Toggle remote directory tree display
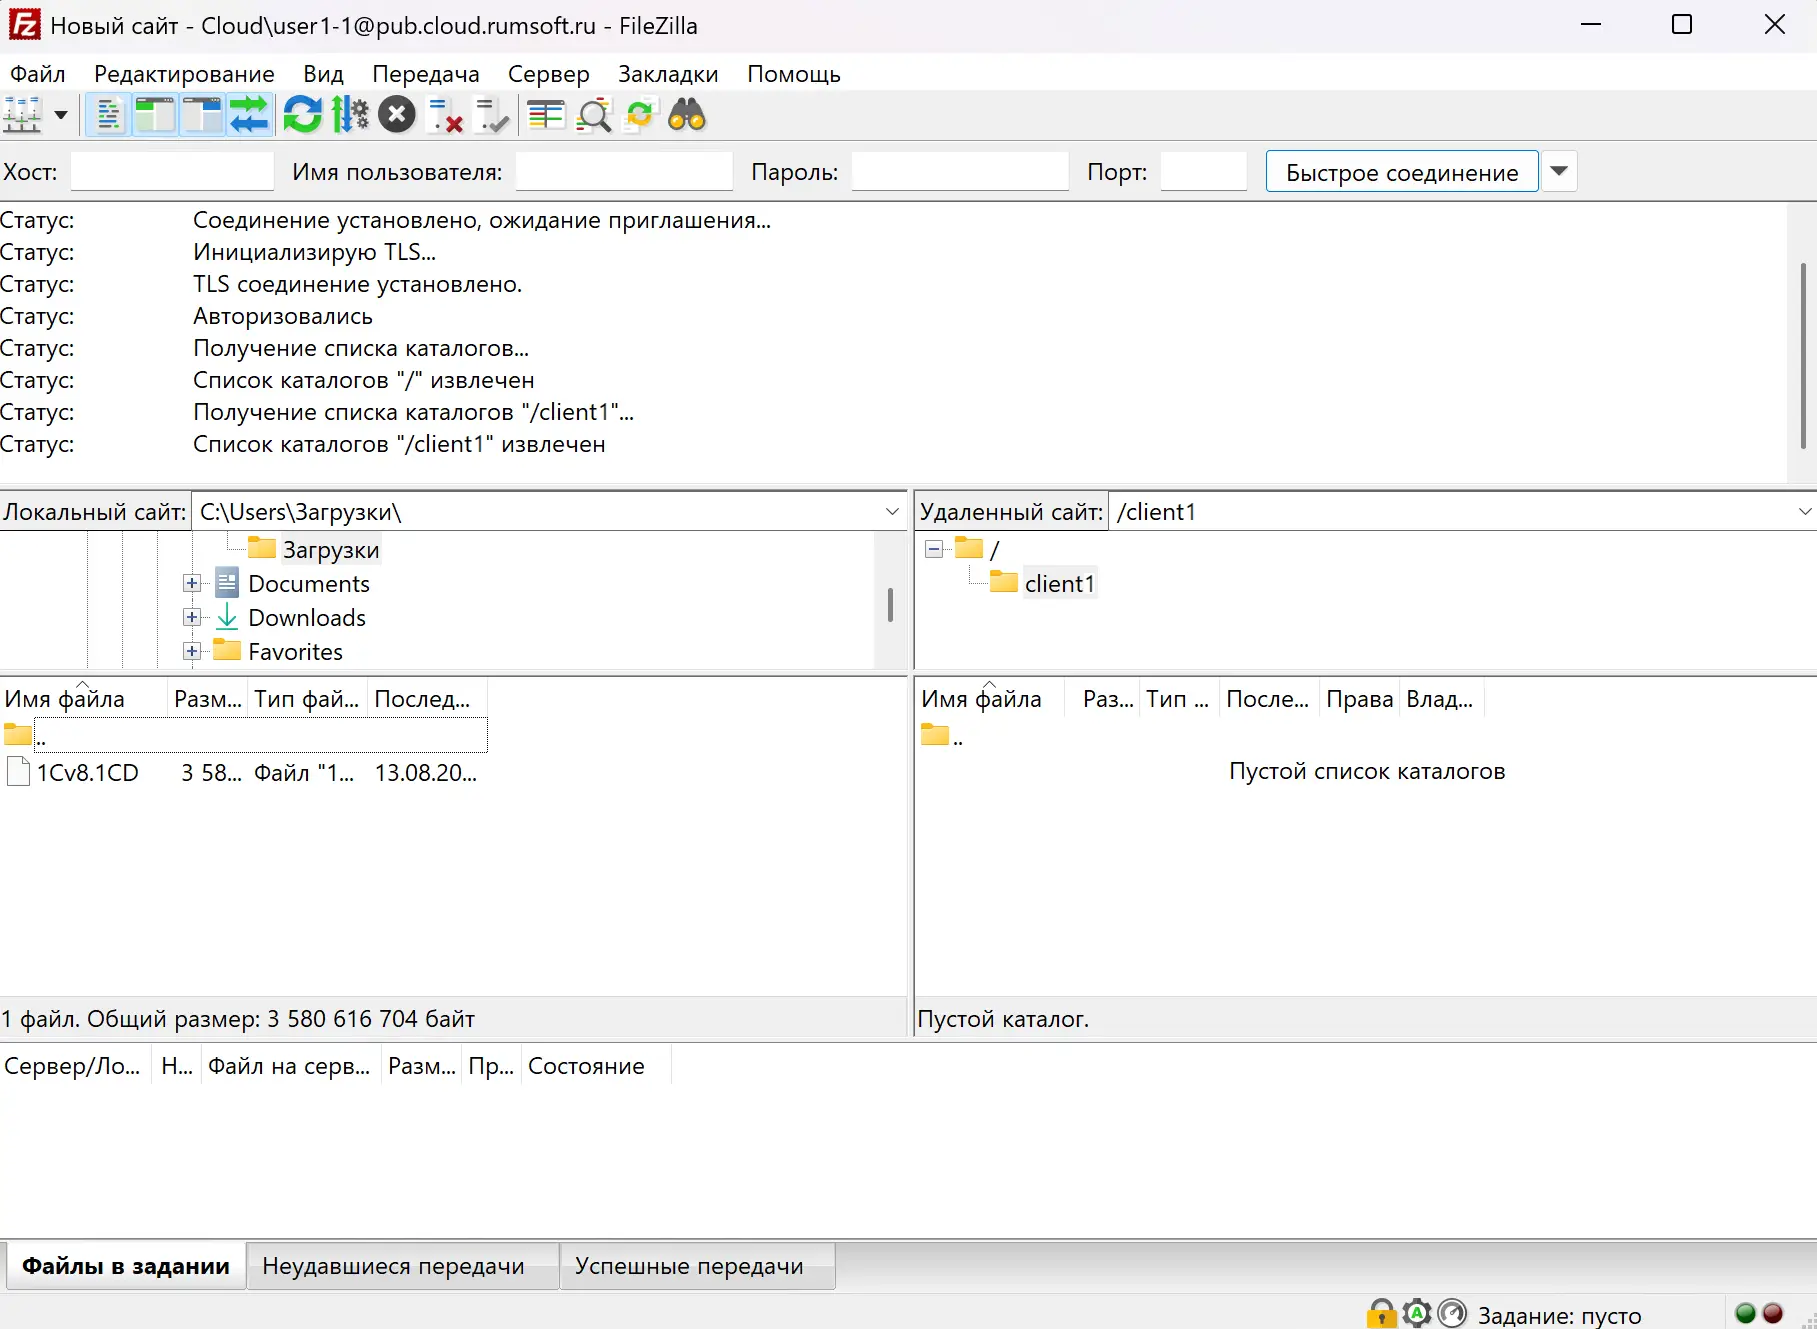 coord(202,115)
